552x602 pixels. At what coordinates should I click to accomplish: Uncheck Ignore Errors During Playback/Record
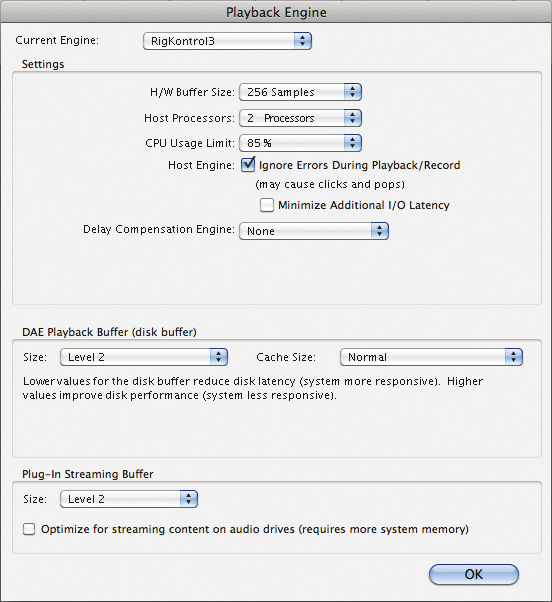(x=248, y=165)
